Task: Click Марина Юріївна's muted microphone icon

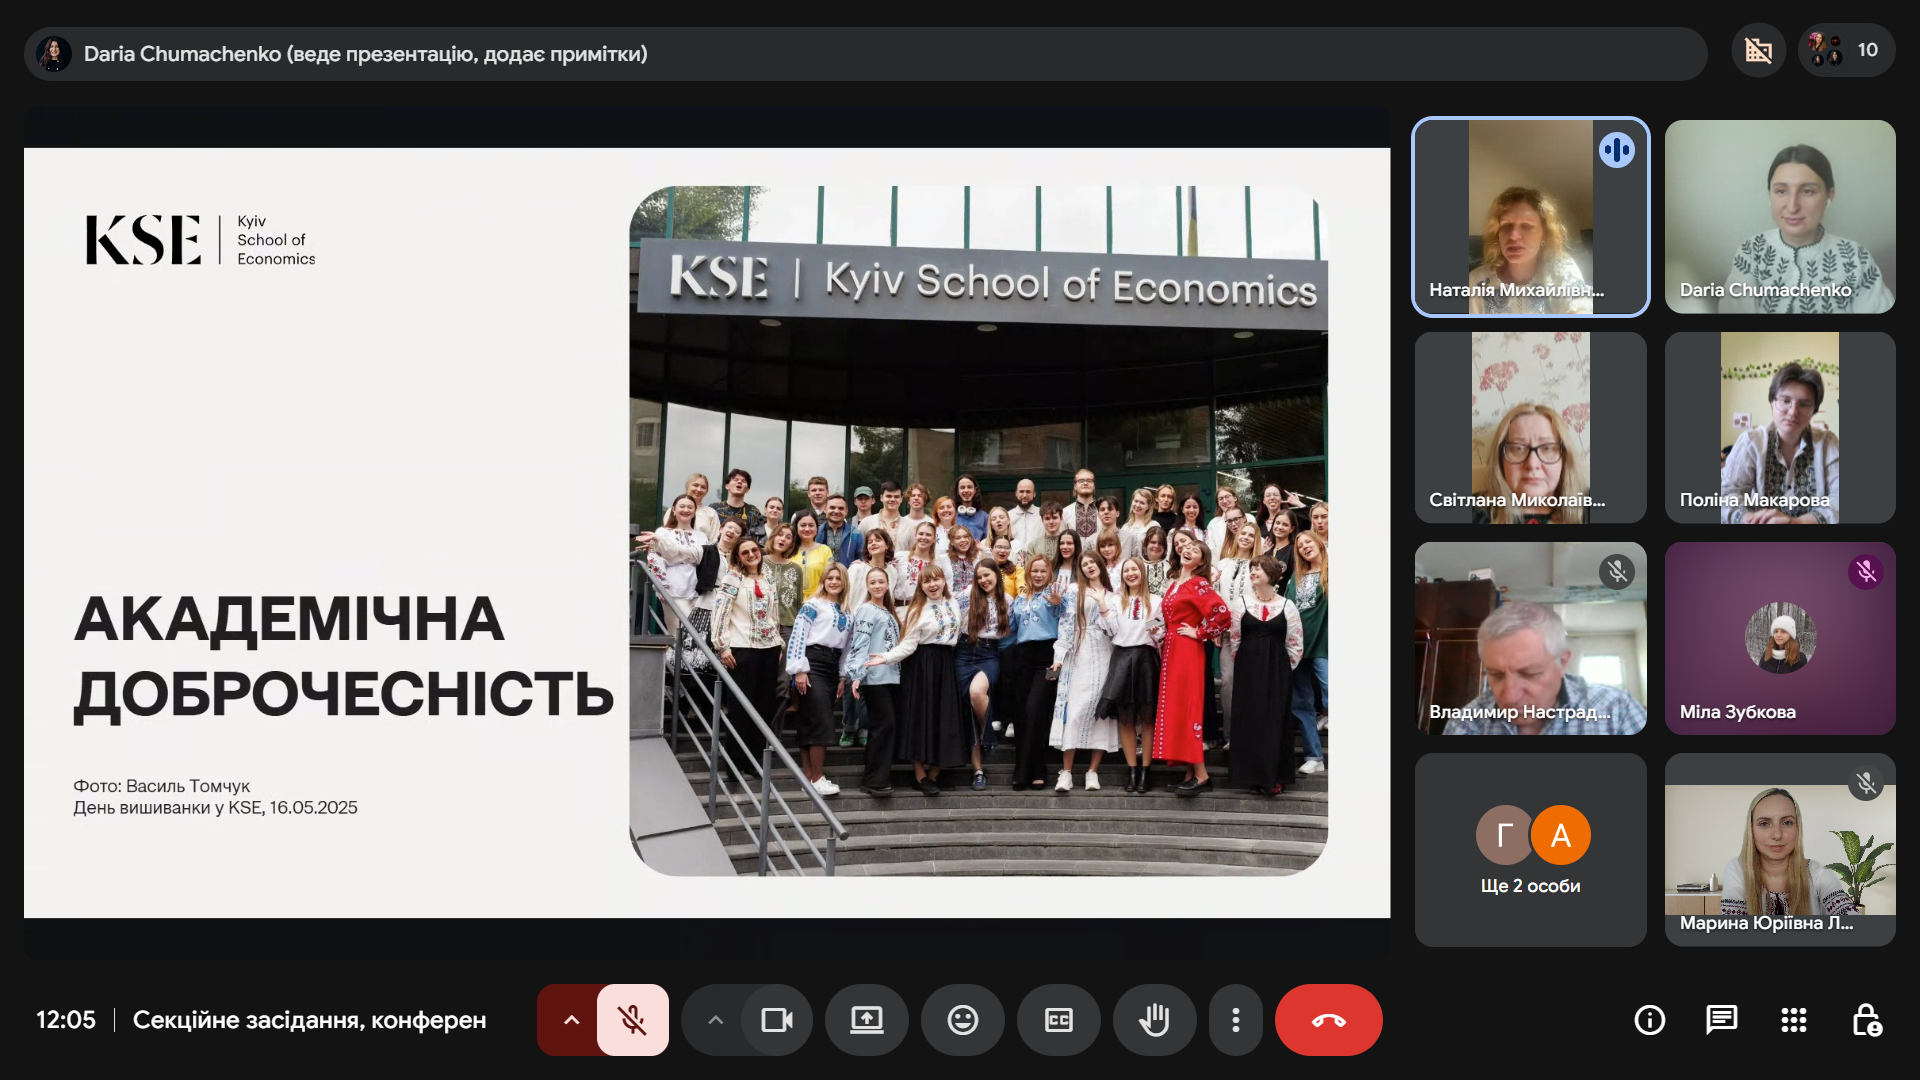Action: (x=1865, y=783)
